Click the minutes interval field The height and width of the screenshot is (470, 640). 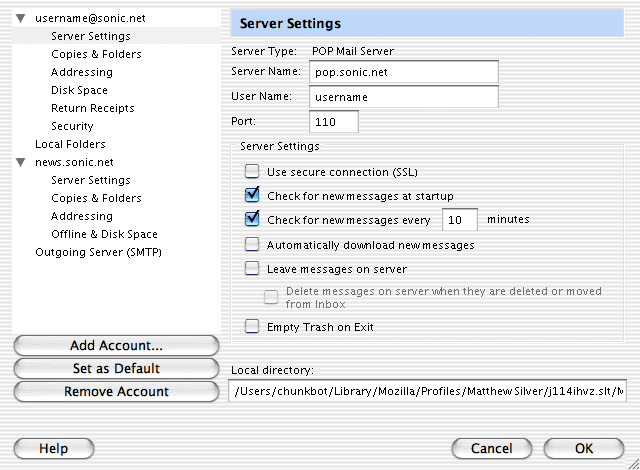click(460, 219)
